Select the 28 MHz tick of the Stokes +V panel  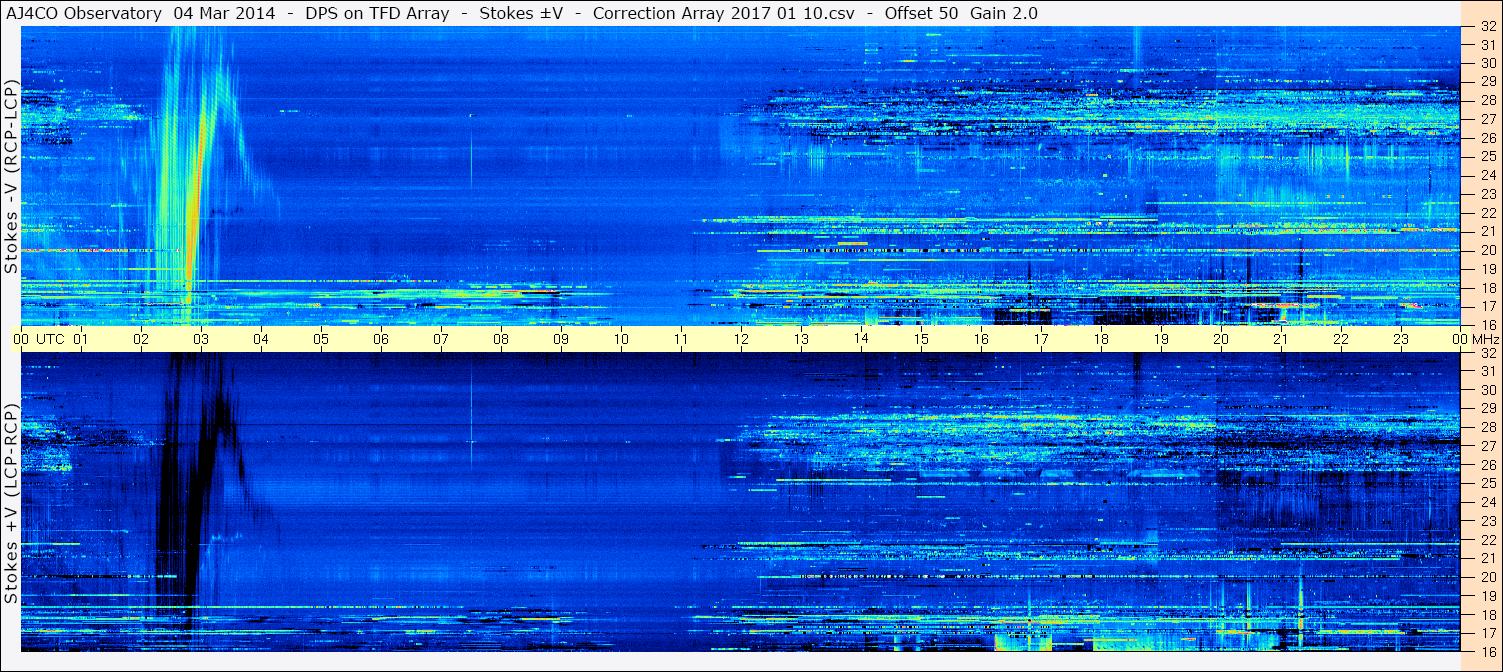[1487, 427]
